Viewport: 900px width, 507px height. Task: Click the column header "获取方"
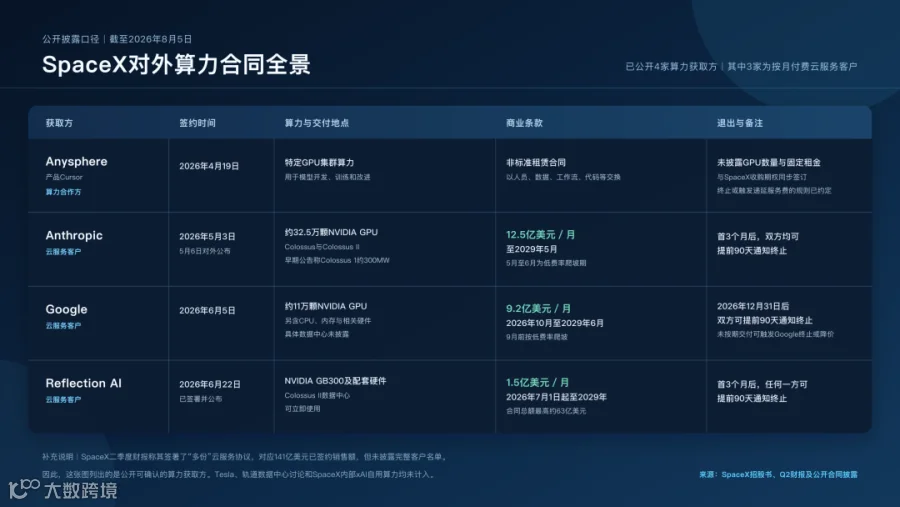coord(59,123)
